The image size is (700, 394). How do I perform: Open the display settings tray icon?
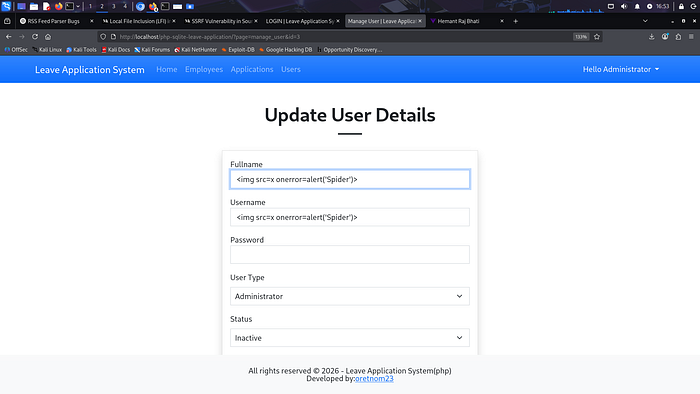click(611, 6)
